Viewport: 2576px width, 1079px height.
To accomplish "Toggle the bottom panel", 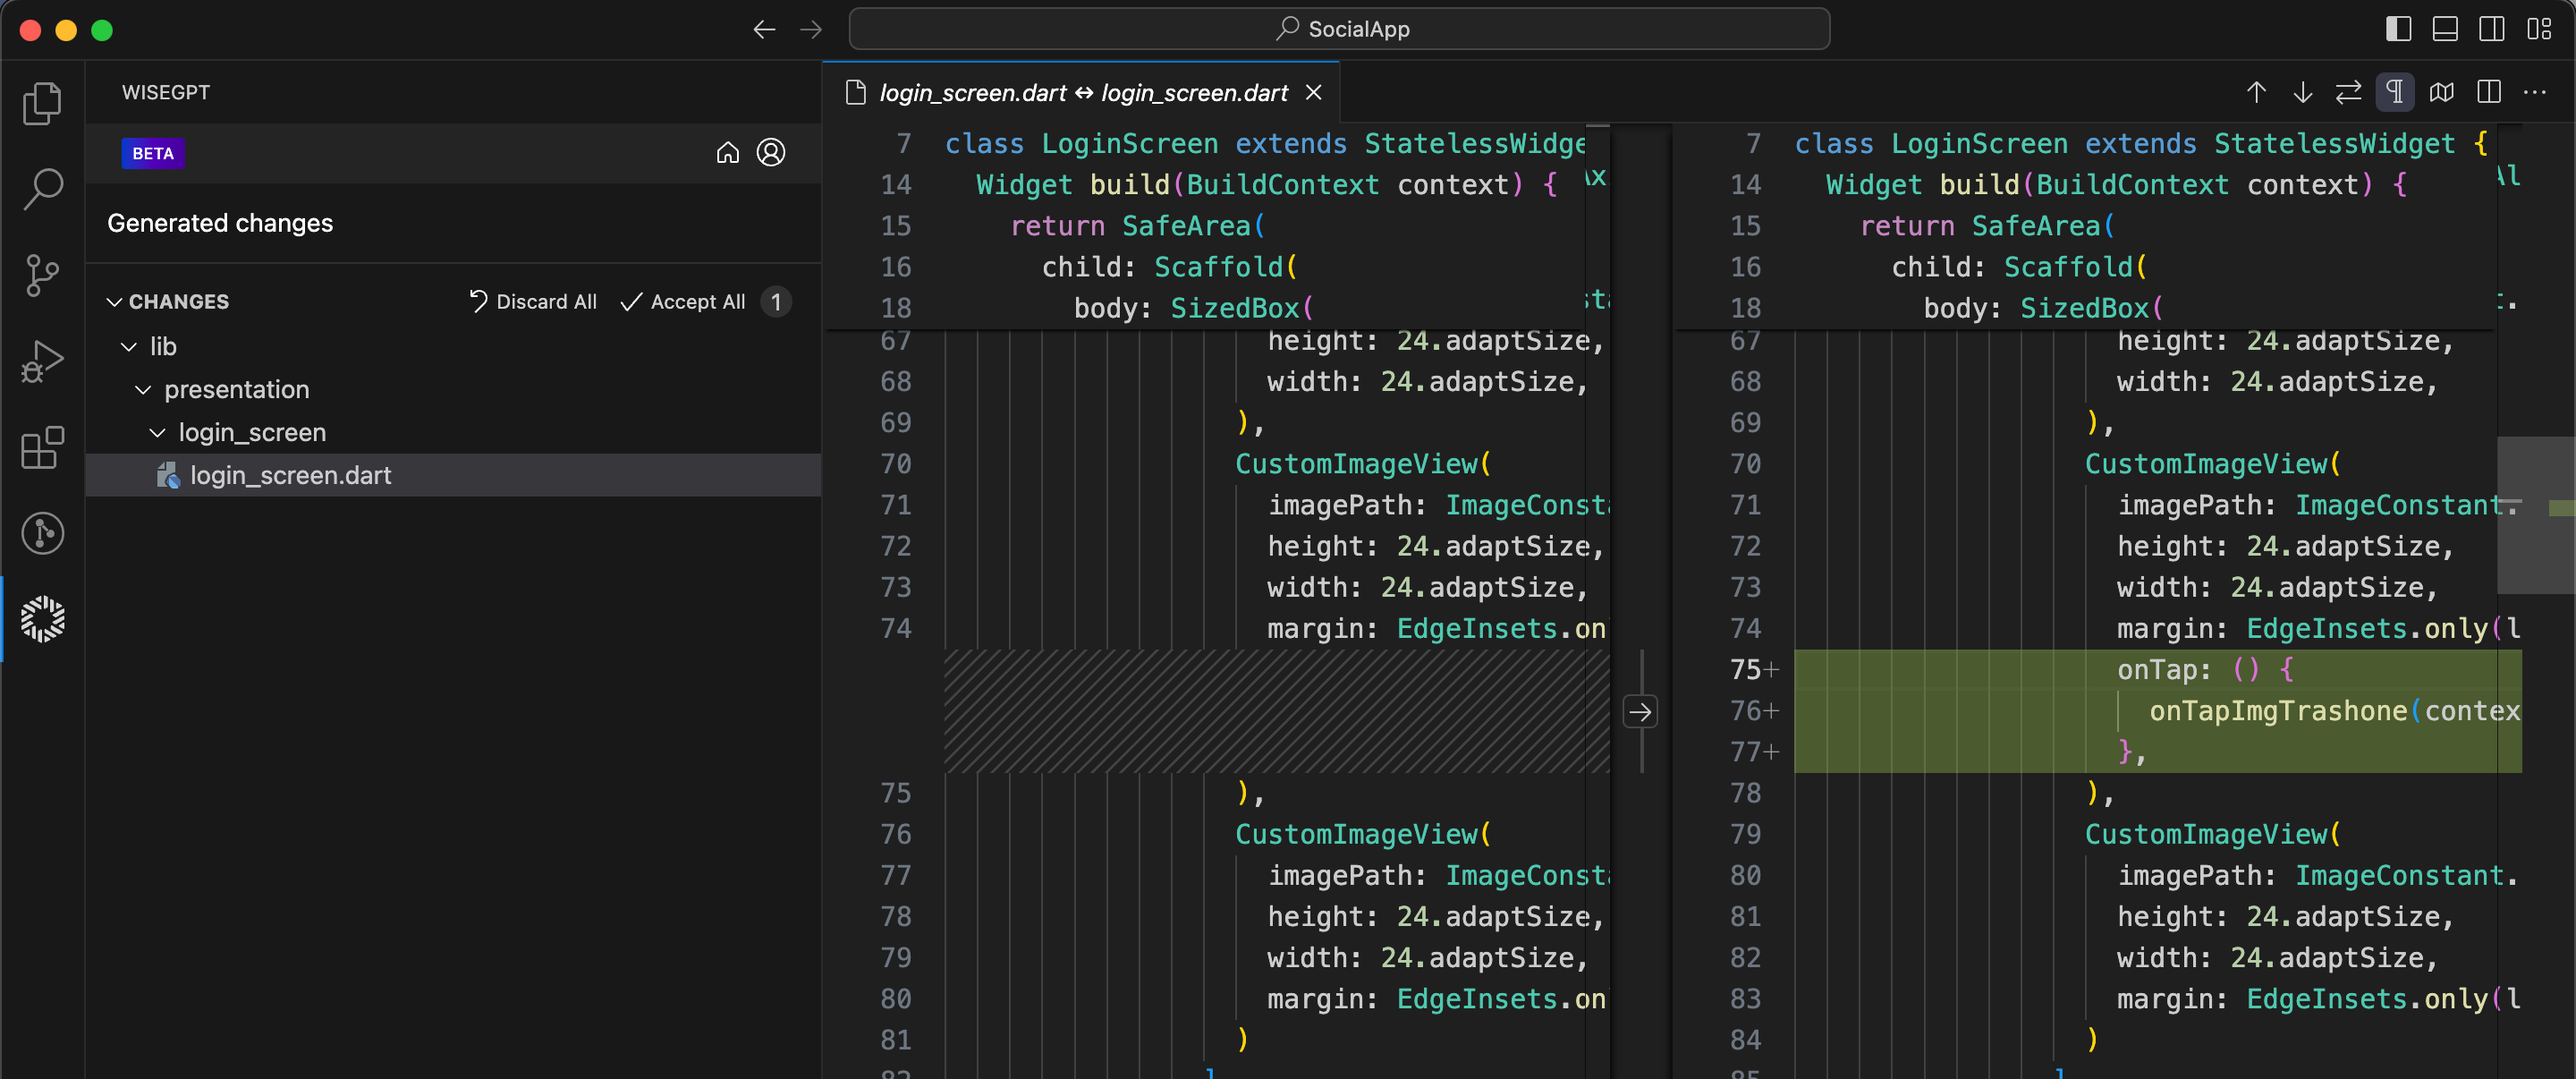I will point(2445,29).
